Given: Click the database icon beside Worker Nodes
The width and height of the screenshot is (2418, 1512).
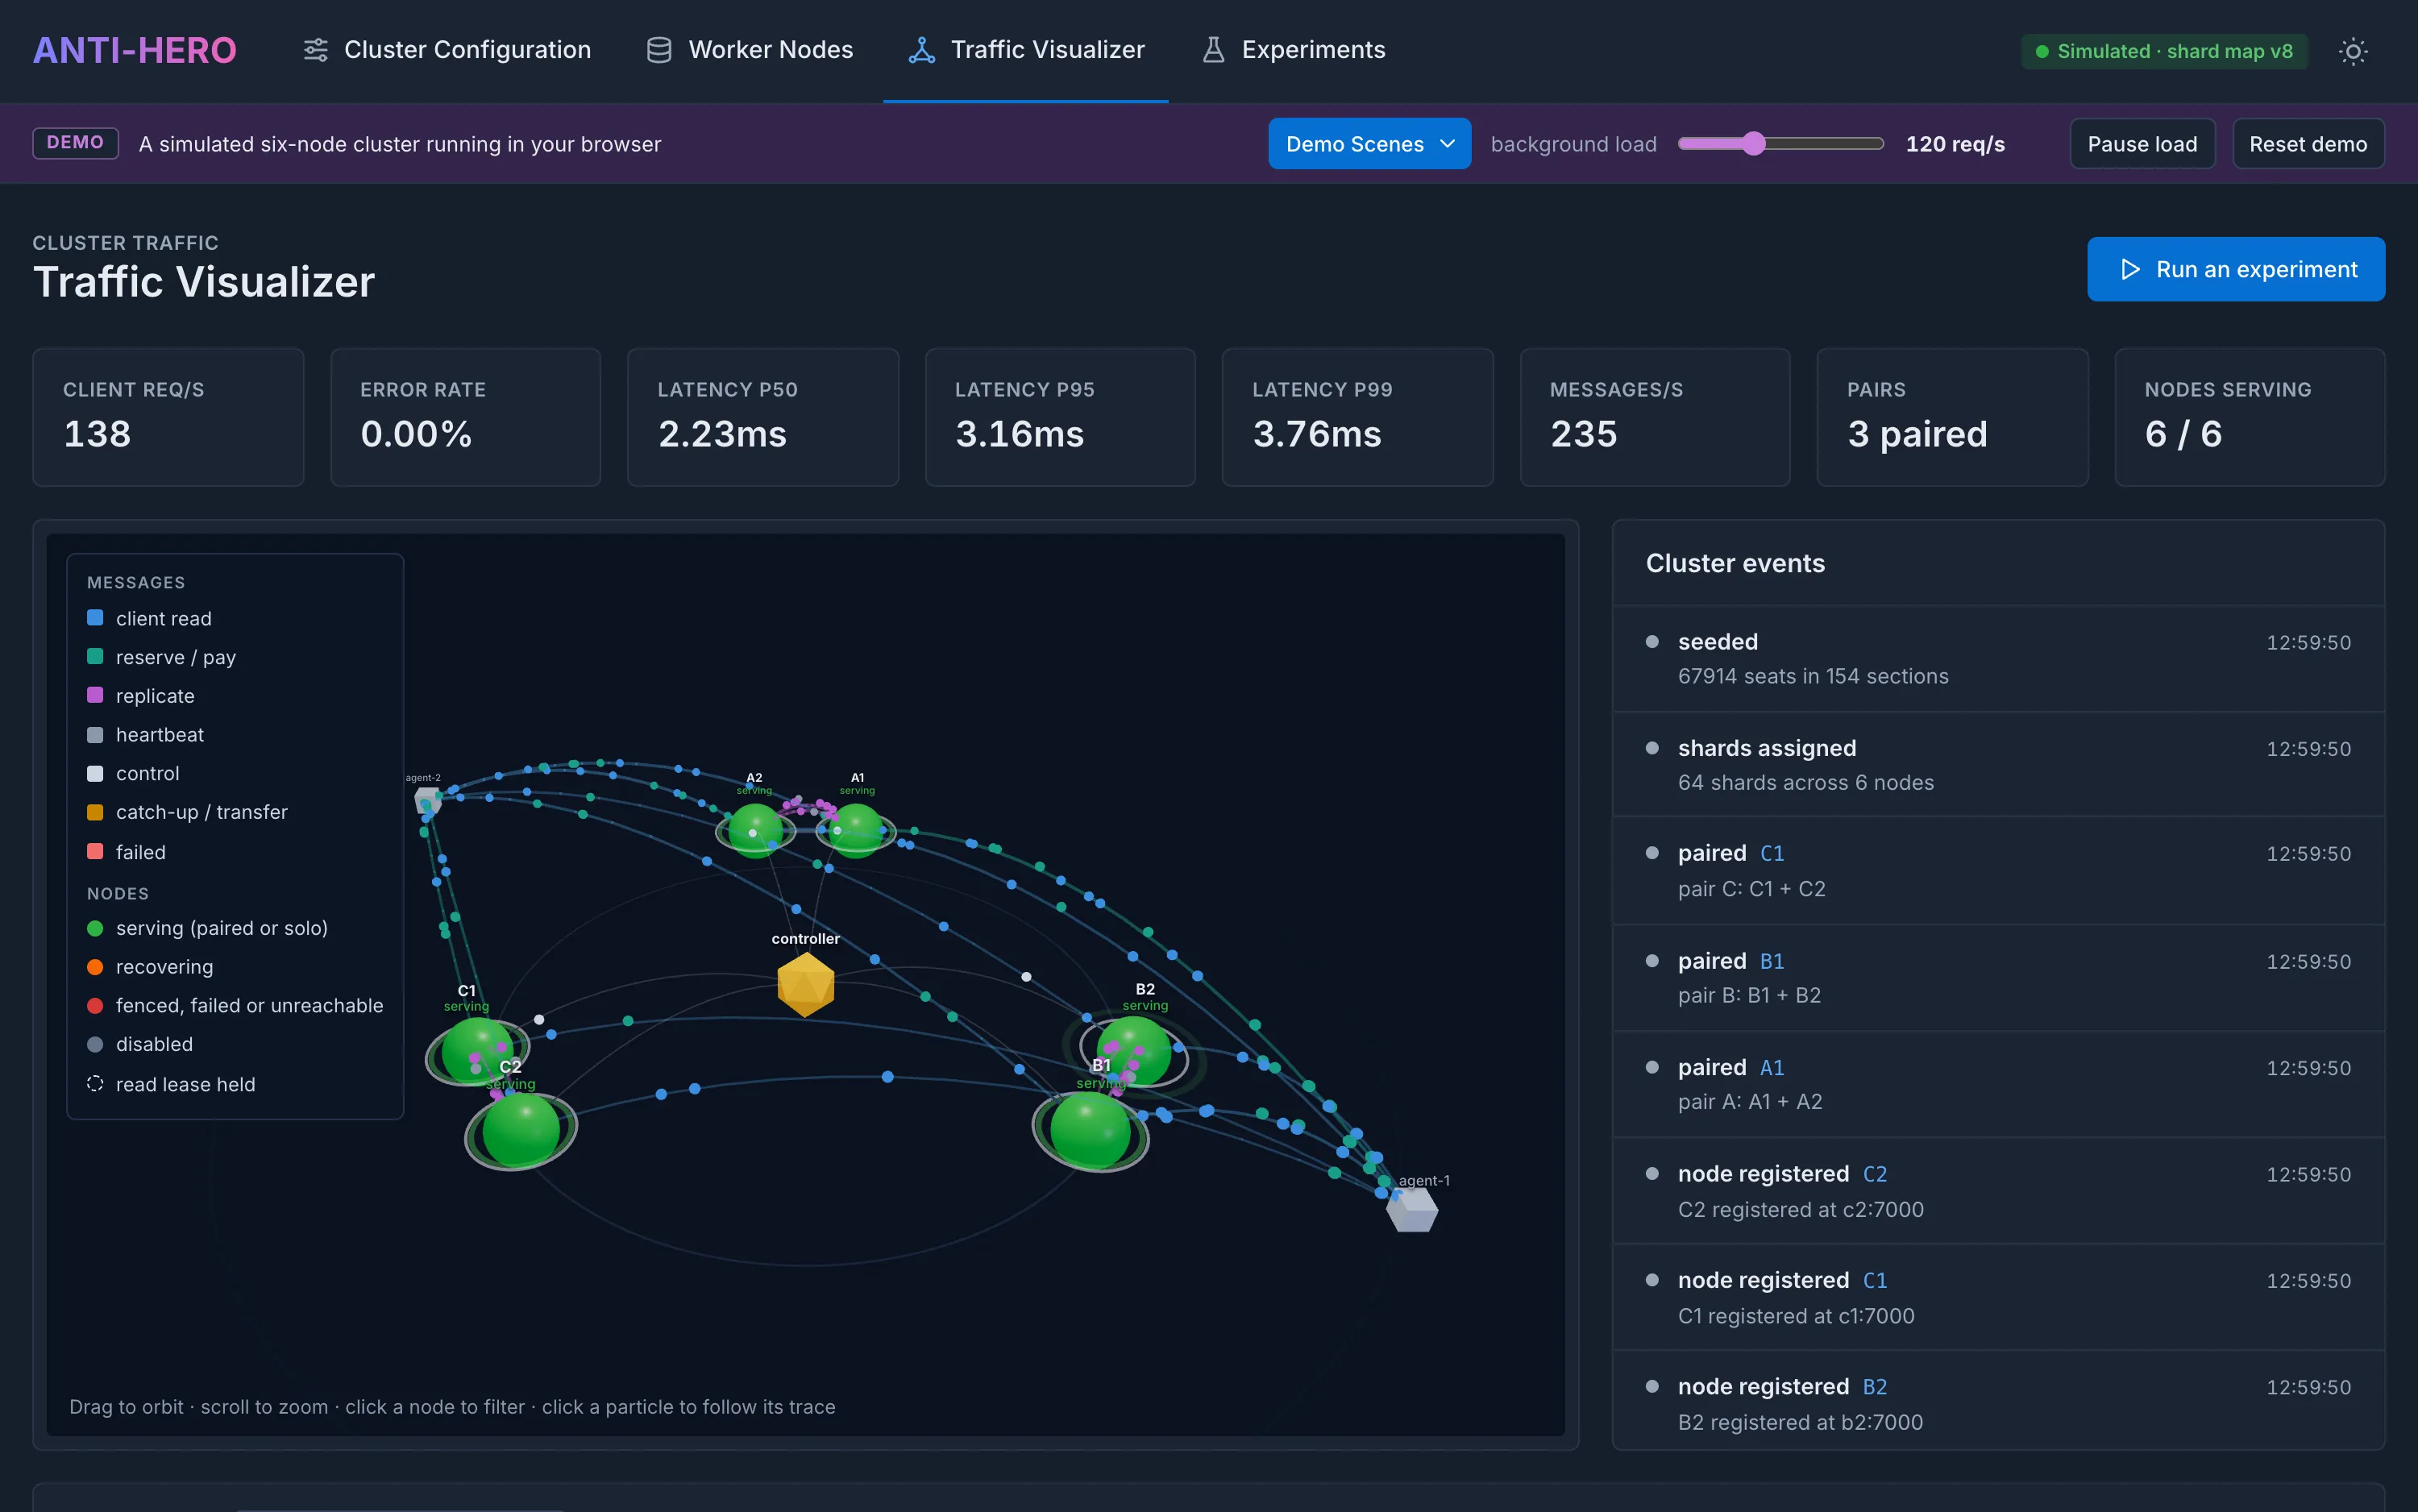Looking at the screenshot, I should pyautogui.click(x=659, y=50).
